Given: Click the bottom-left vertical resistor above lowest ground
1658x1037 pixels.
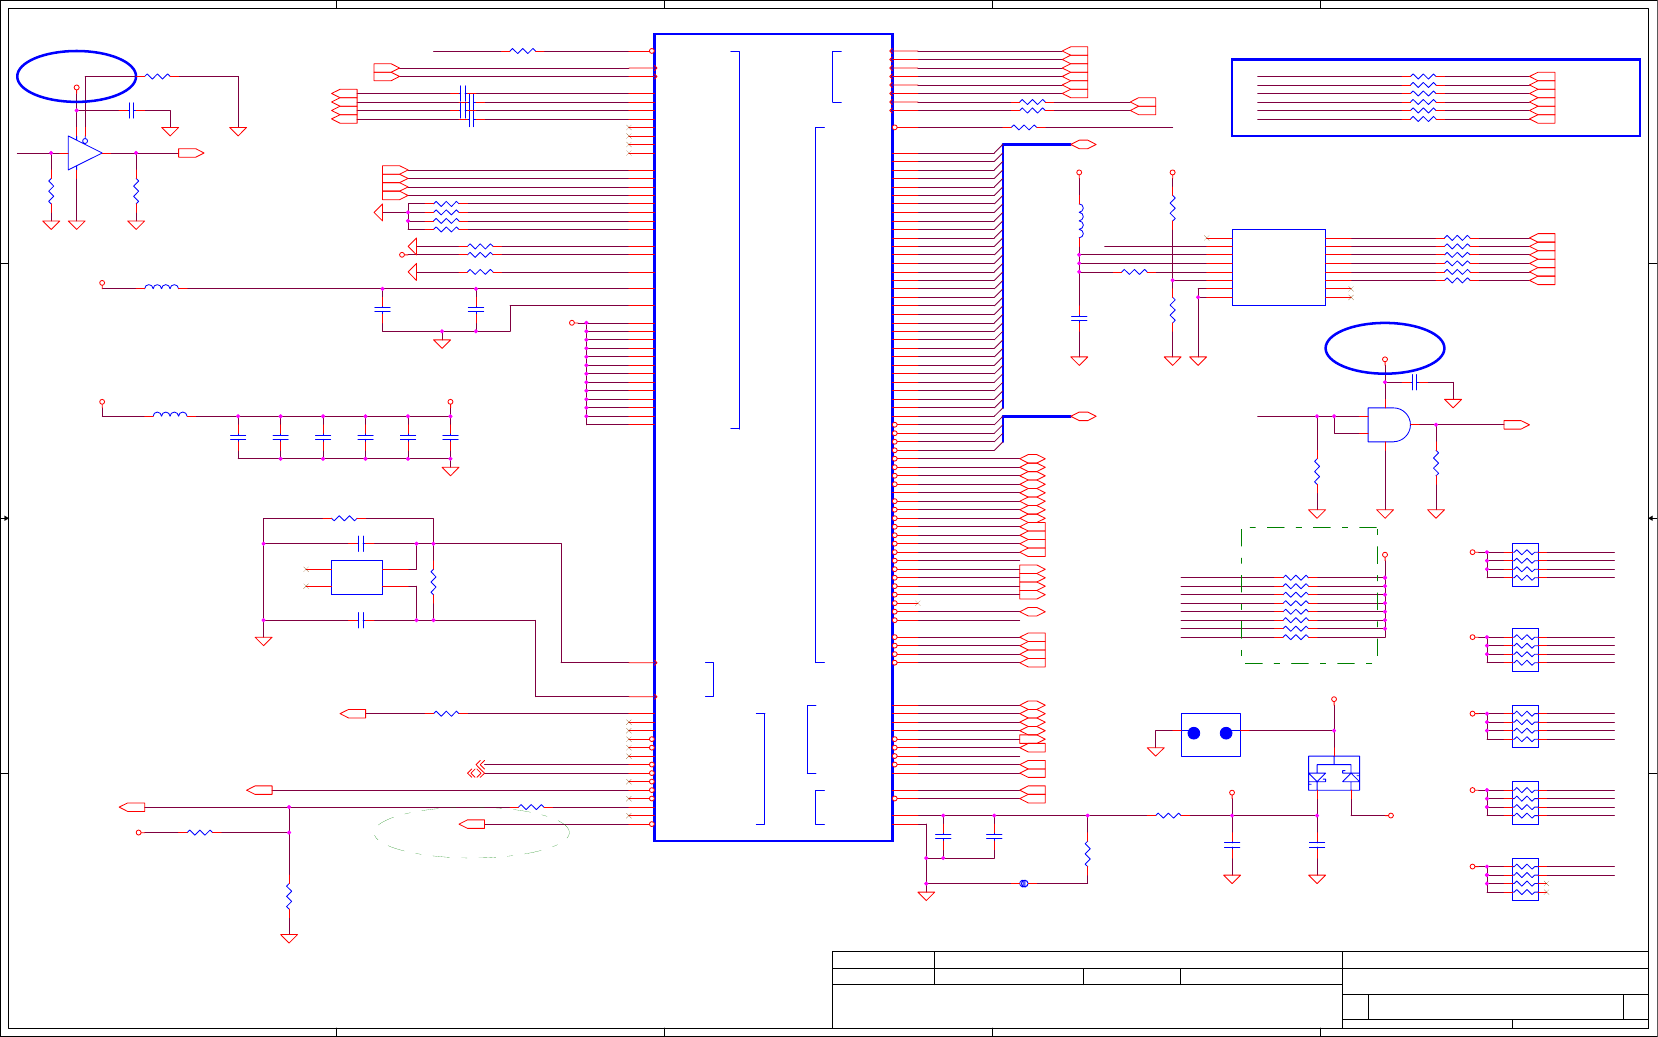Looking at the screenshot, I should [289, 896].
